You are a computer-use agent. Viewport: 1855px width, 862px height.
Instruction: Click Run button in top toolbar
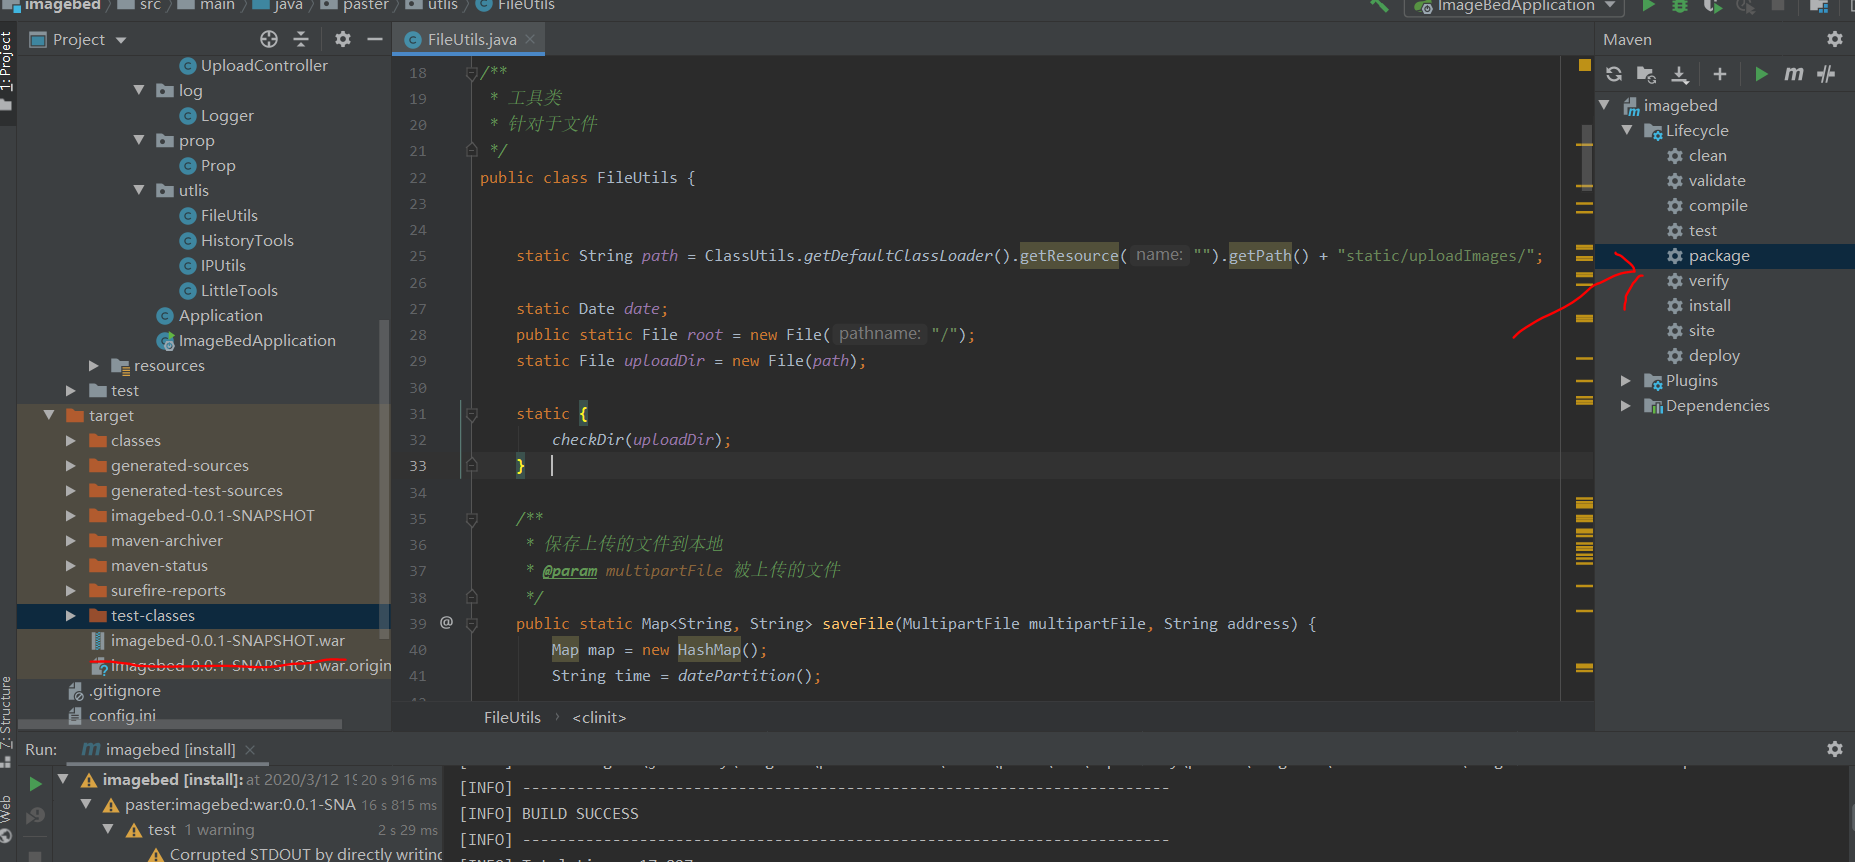[1648, 6]
